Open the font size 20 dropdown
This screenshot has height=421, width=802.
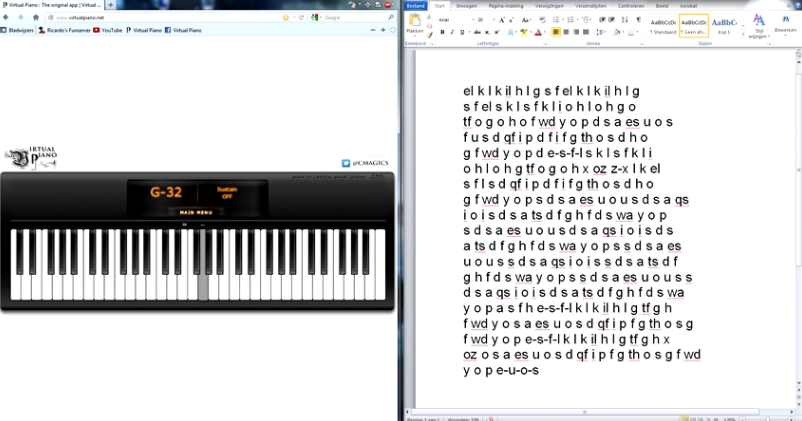coord(494,20)
